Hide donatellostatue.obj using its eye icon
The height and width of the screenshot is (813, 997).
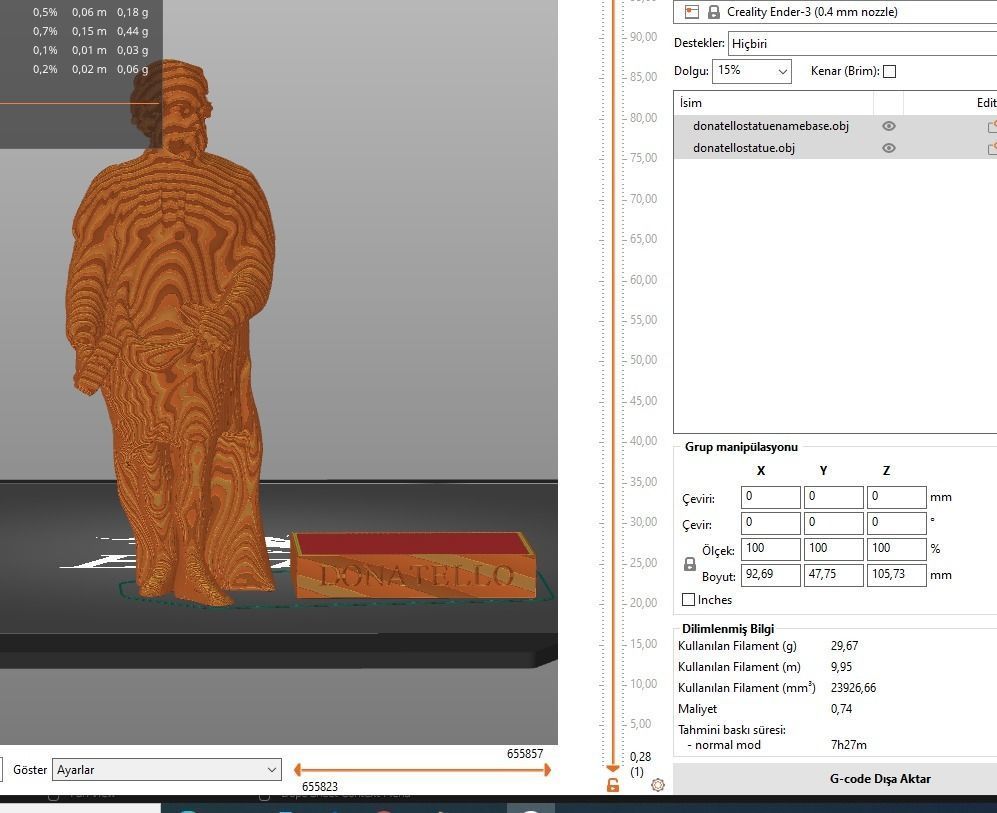(889, 148)
